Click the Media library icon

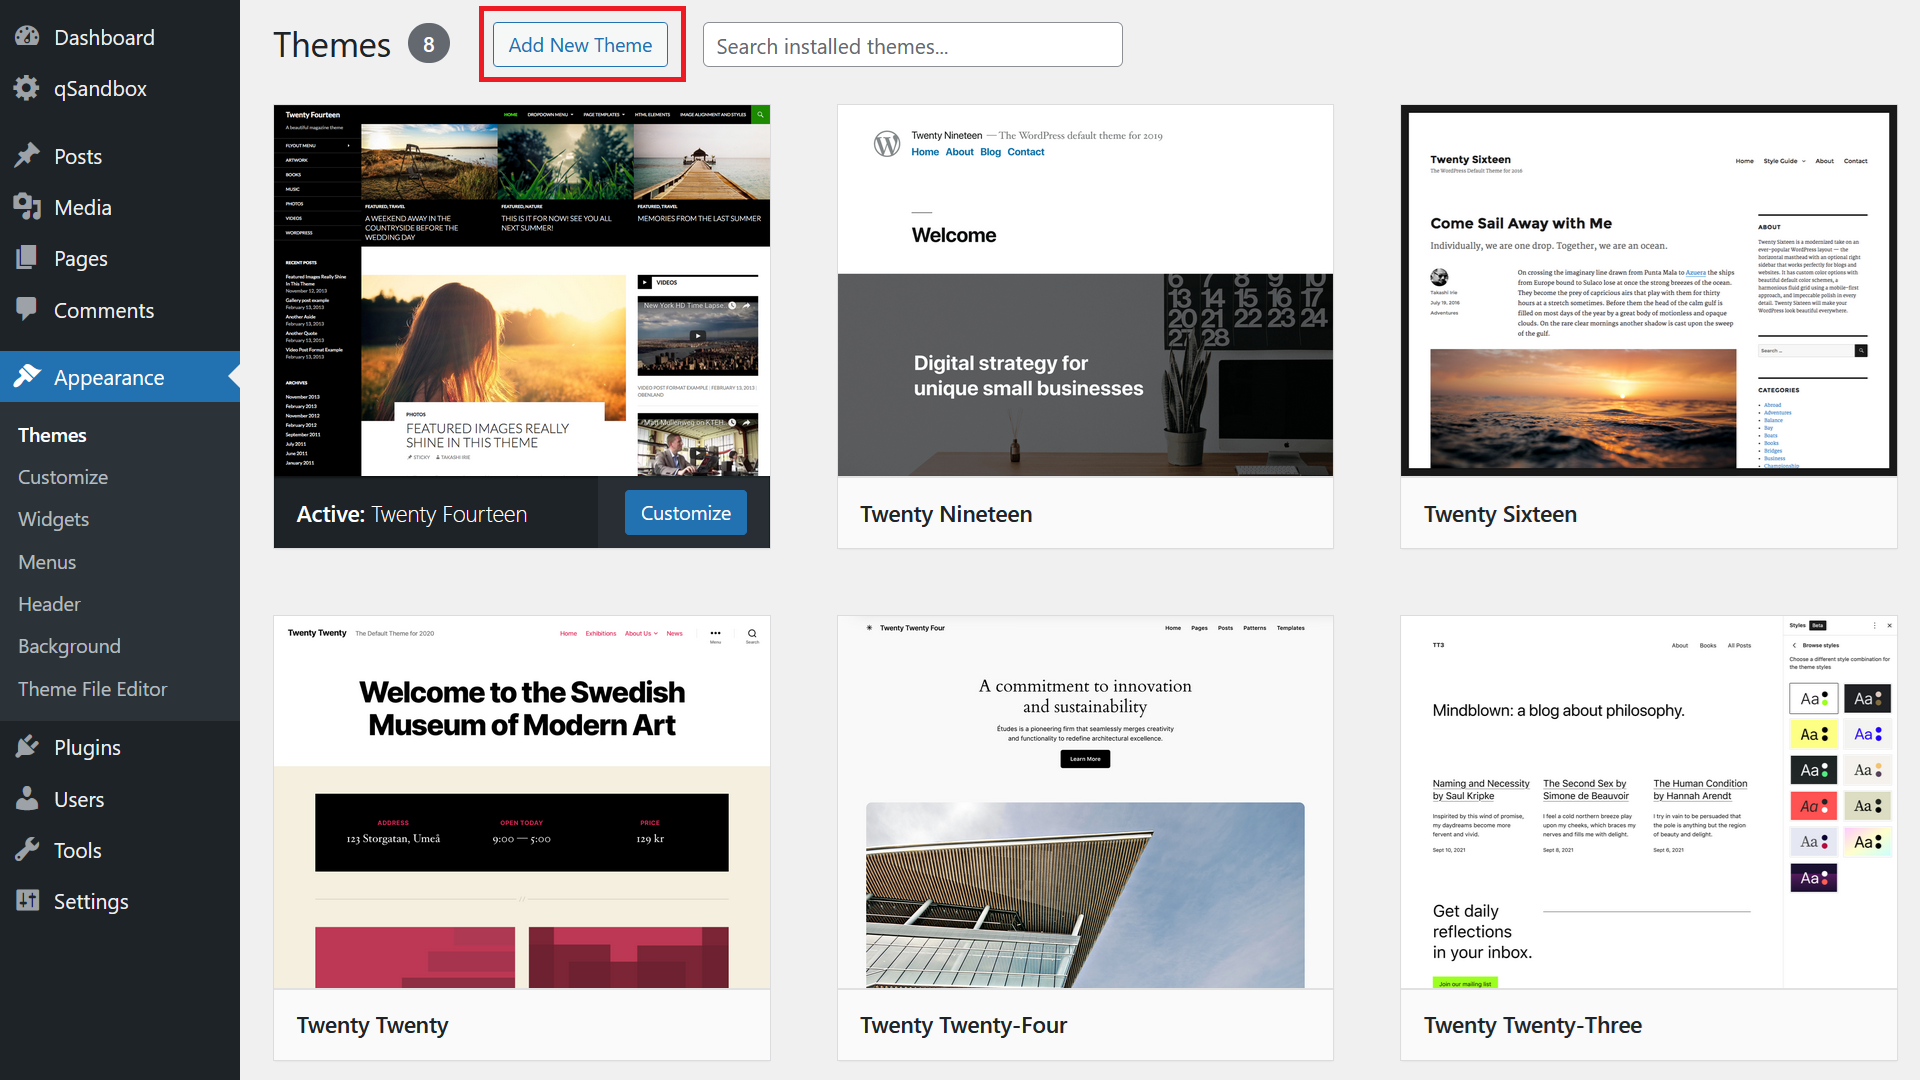click(x=27, y=207)
